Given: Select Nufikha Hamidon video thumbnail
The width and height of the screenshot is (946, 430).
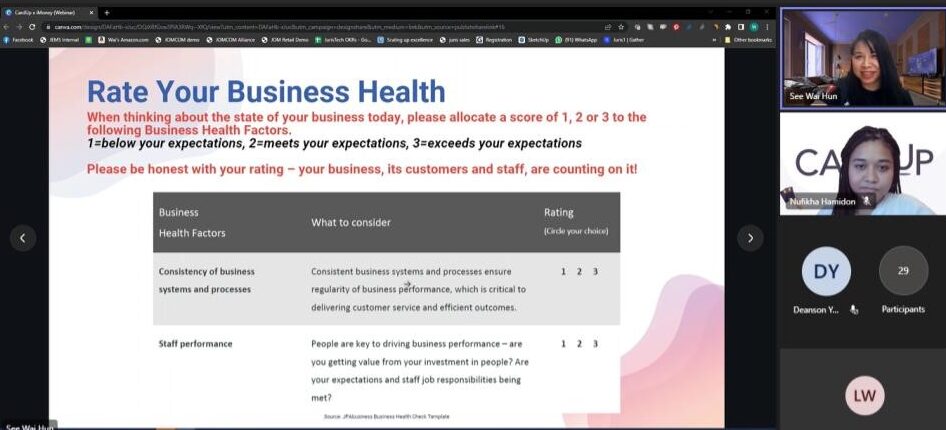Looking at the screenshot, I should [x=862, y=163].
